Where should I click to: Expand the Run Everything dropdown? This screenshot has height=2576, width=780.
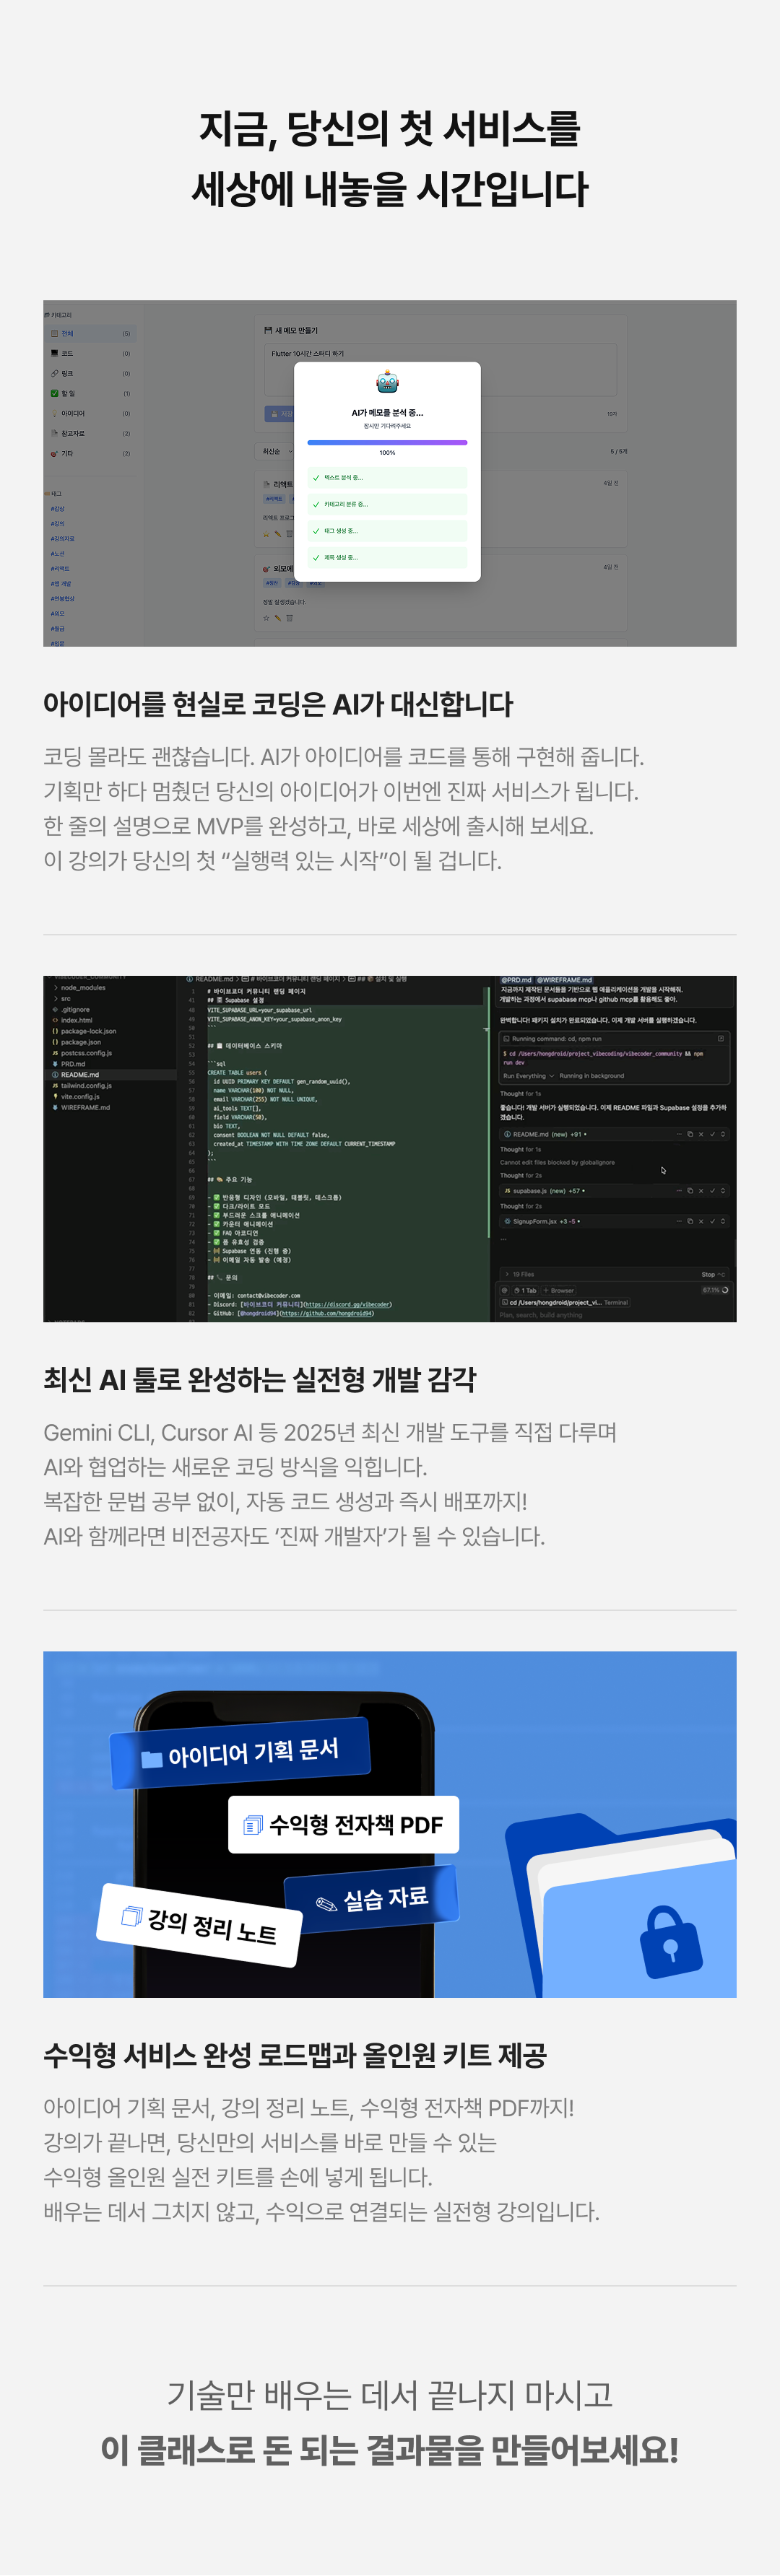click(x=529, y=1076)
